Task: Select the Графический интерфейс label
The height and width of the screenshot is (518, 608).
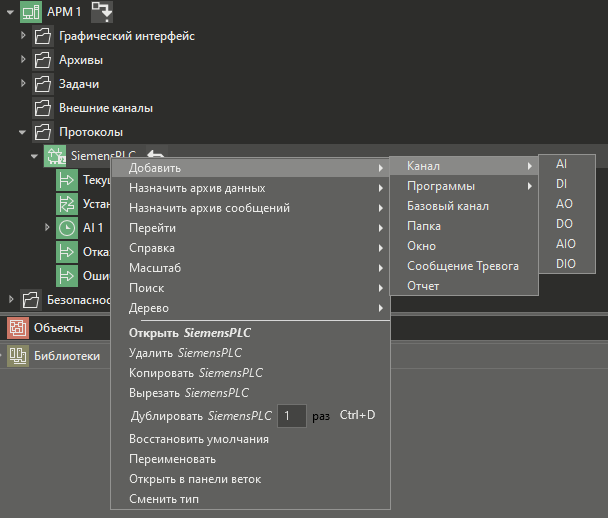Action: click(x=127, y=36)
